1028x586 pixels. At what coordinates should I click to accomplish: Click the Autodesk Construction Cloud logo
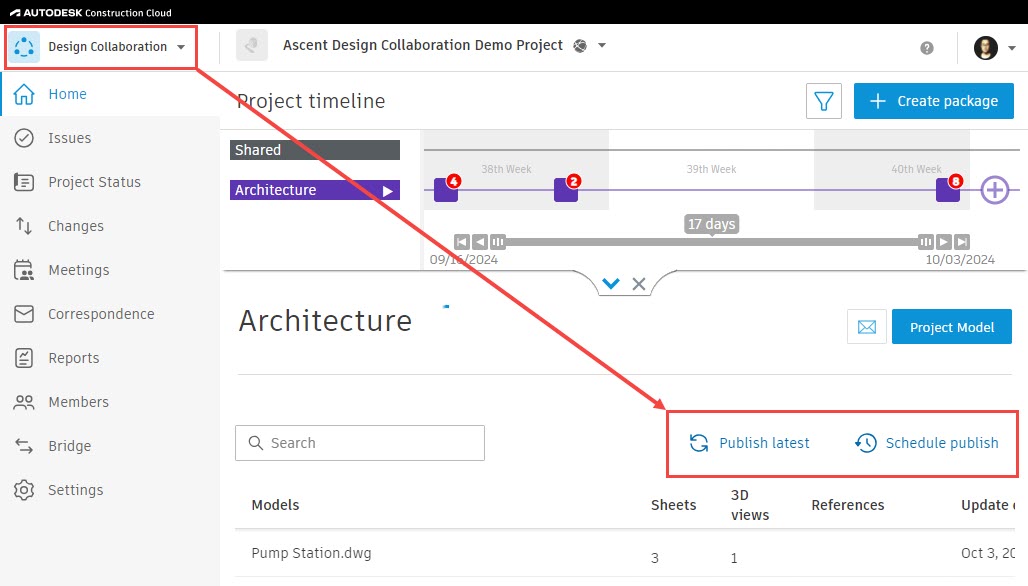point(90,12)
